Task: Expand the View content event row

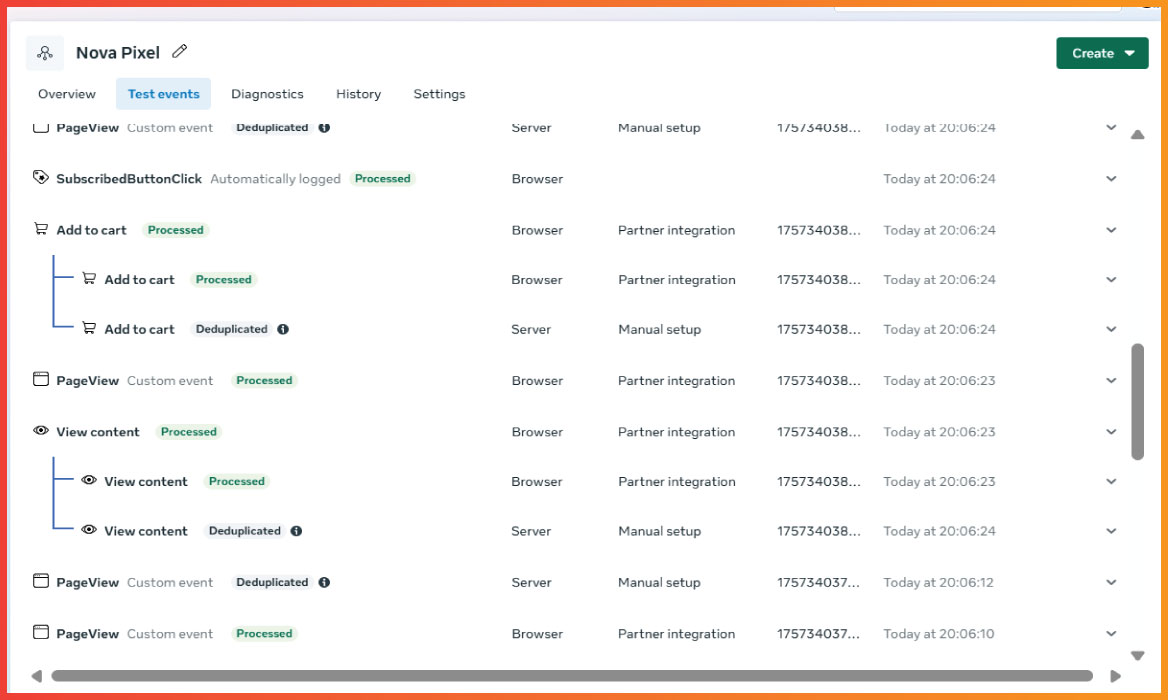Action: pos(1111,431)
